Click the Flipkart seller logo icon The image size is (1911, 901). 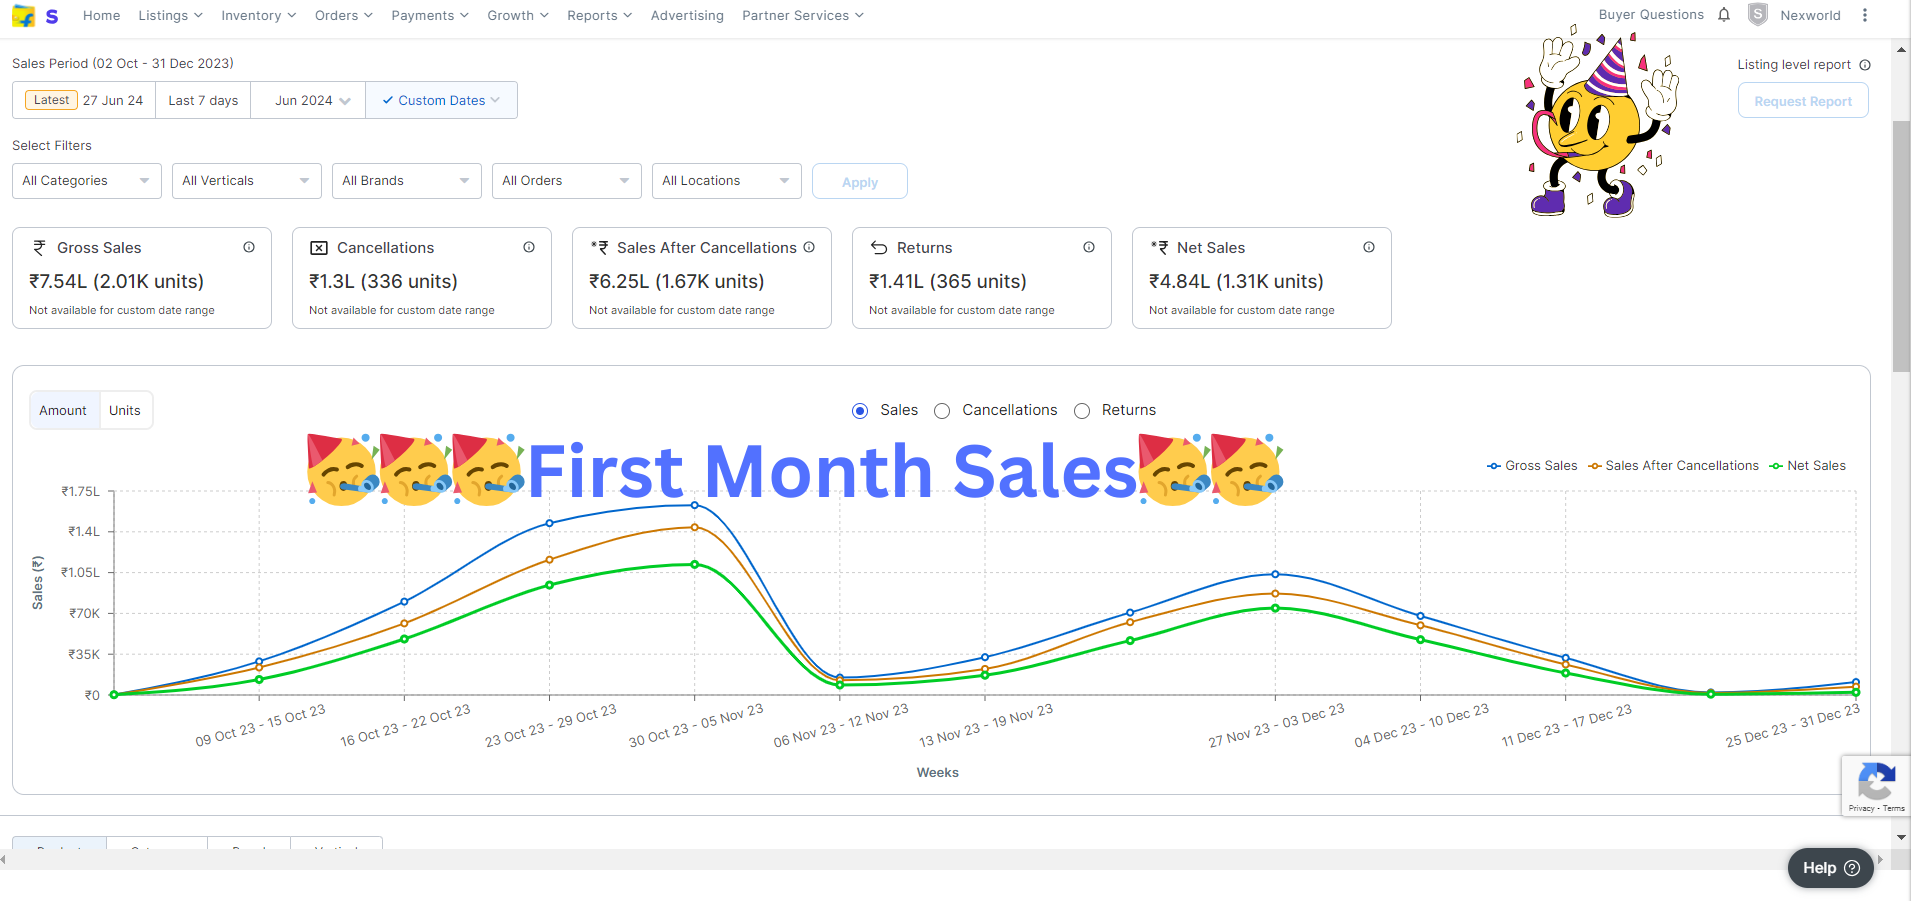(24, 16)
